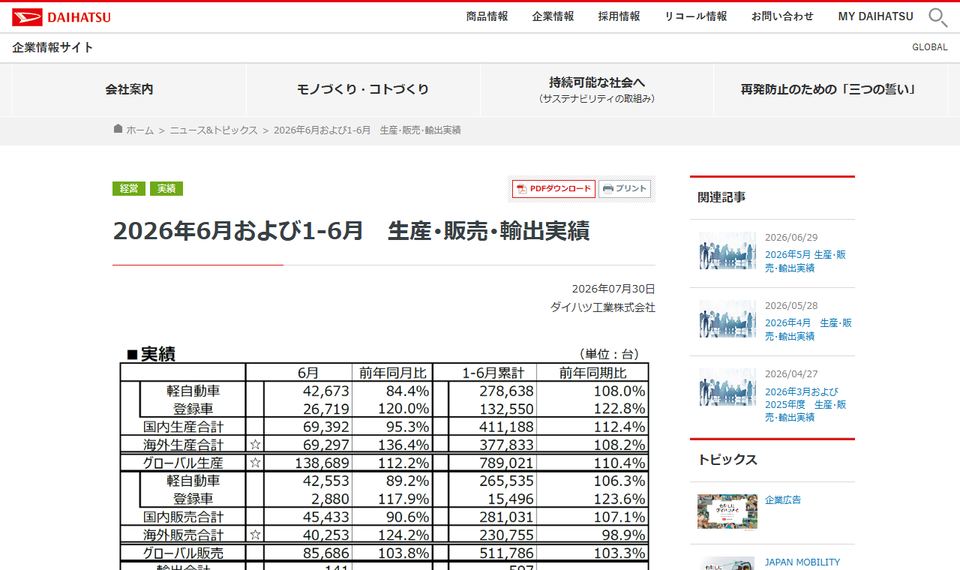Viewport: 960px width, 570px height.
Task: Click thumbnail of 2026/05/28 related article
Action: click(727, 320)
